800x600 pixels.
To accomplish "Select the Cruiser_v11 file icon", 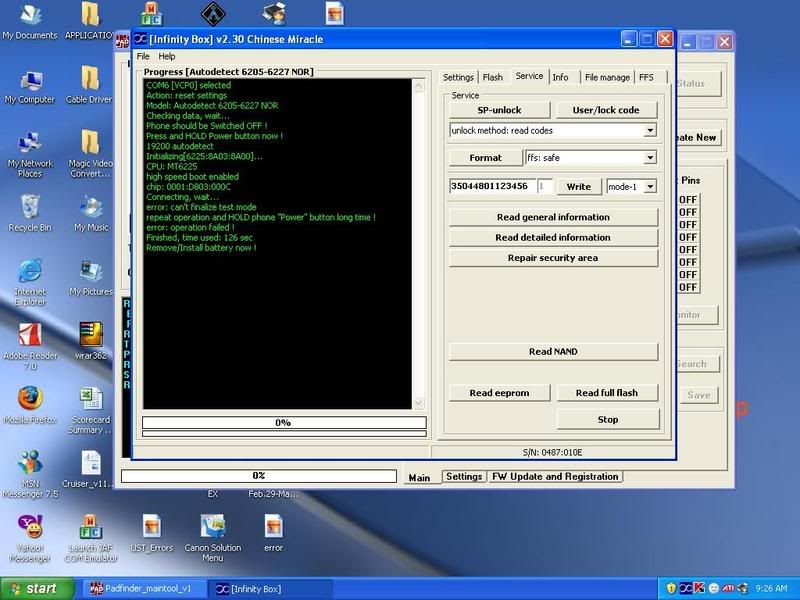I will point(88,469).
